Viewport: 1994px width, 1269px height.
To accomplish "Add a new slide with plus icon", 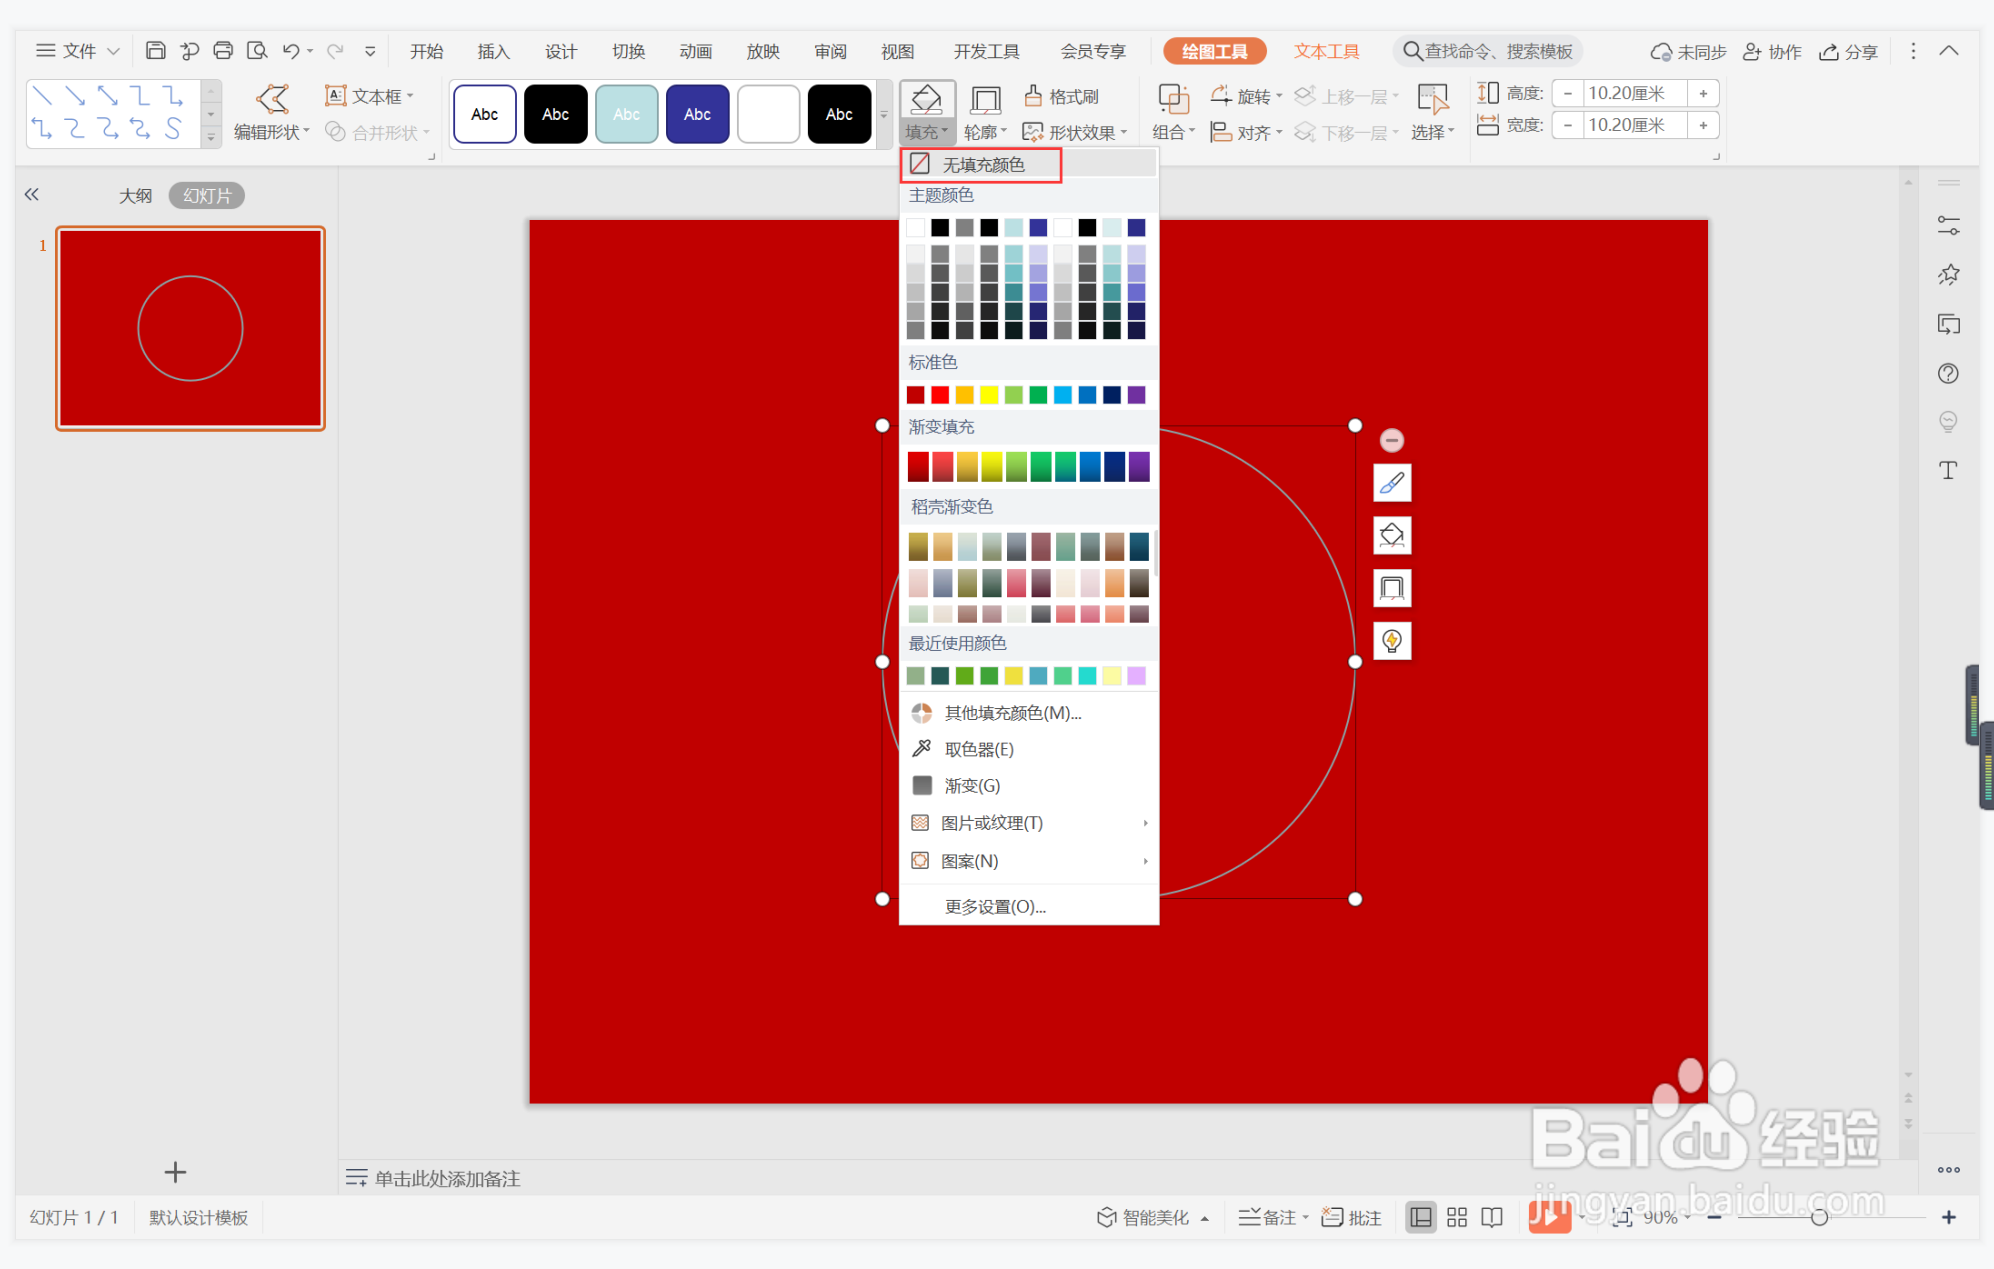I will (175, 1171).
